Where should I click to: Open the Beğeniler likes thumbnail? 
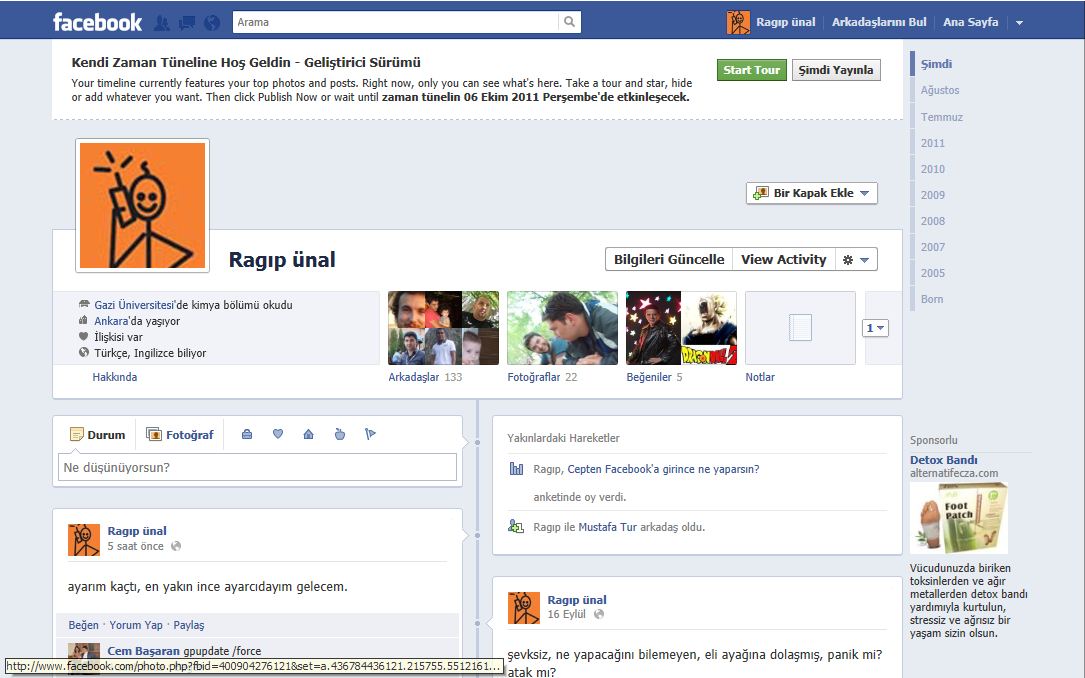click(682, 328)
